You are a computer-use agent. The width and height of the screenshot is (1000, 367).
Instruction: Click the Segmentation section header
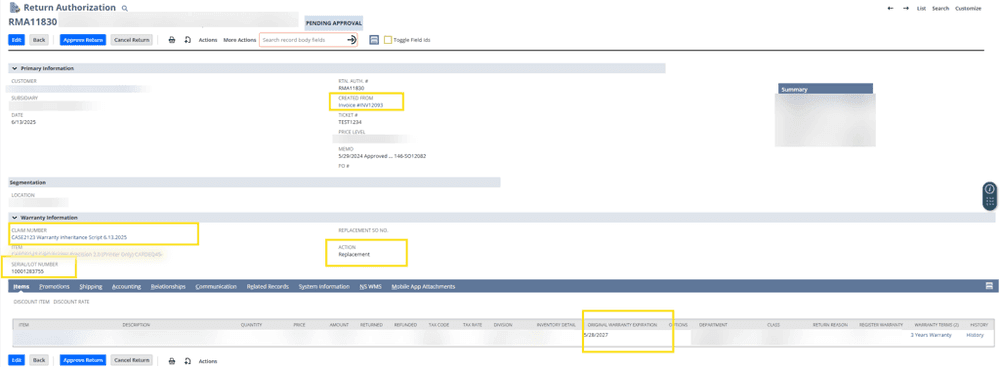pos(254,183)
